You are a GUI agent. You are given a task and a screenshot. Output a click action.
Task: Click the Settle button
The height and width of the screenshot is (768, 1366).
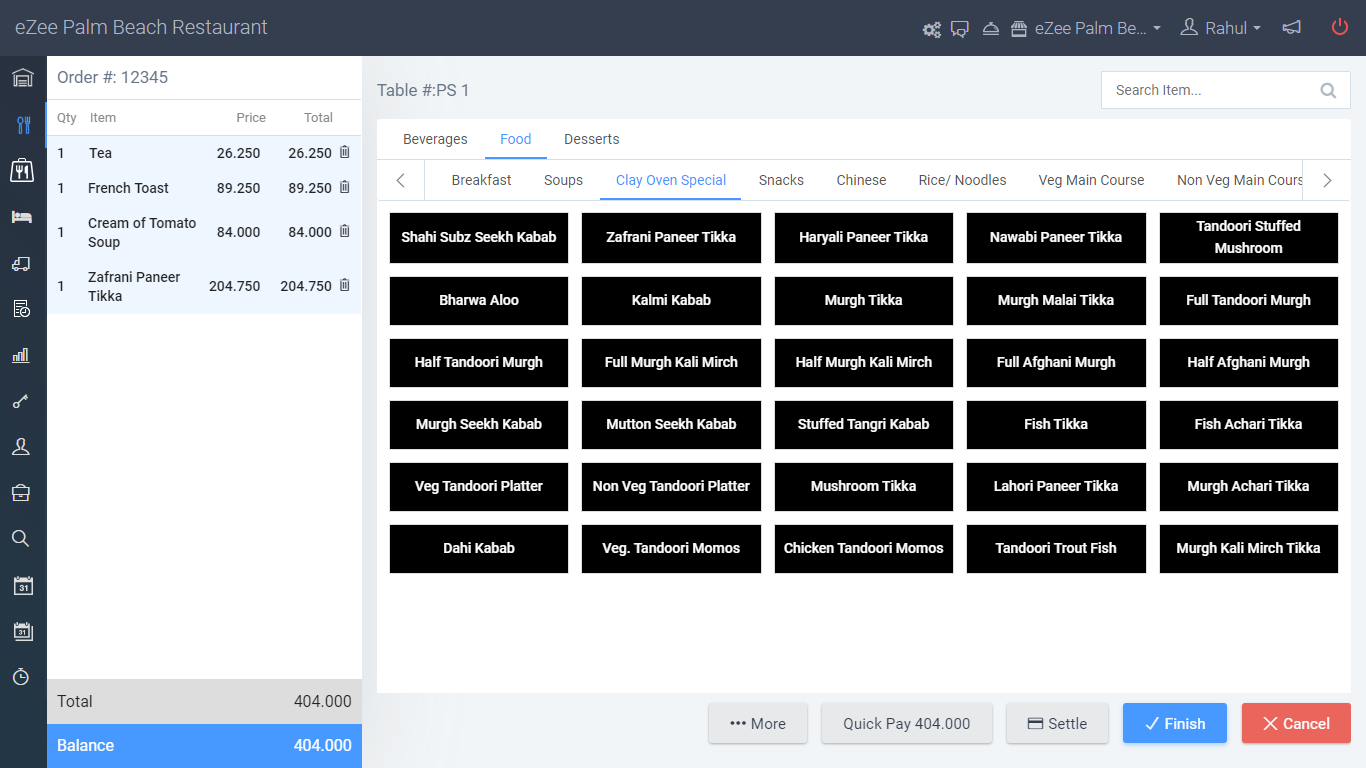click(x=1057, y=724)
